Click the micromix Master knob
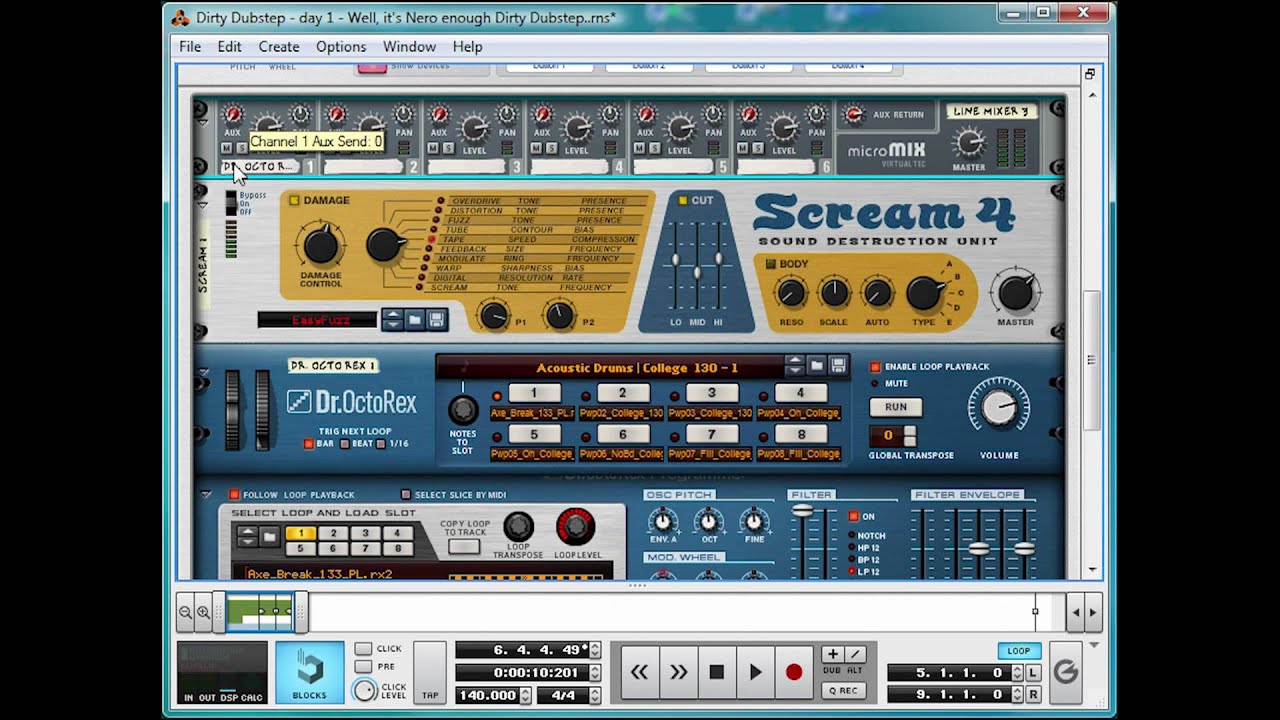Image resolution: width=1280 pixels, height=720 pixels. click(x=968, y=142)
